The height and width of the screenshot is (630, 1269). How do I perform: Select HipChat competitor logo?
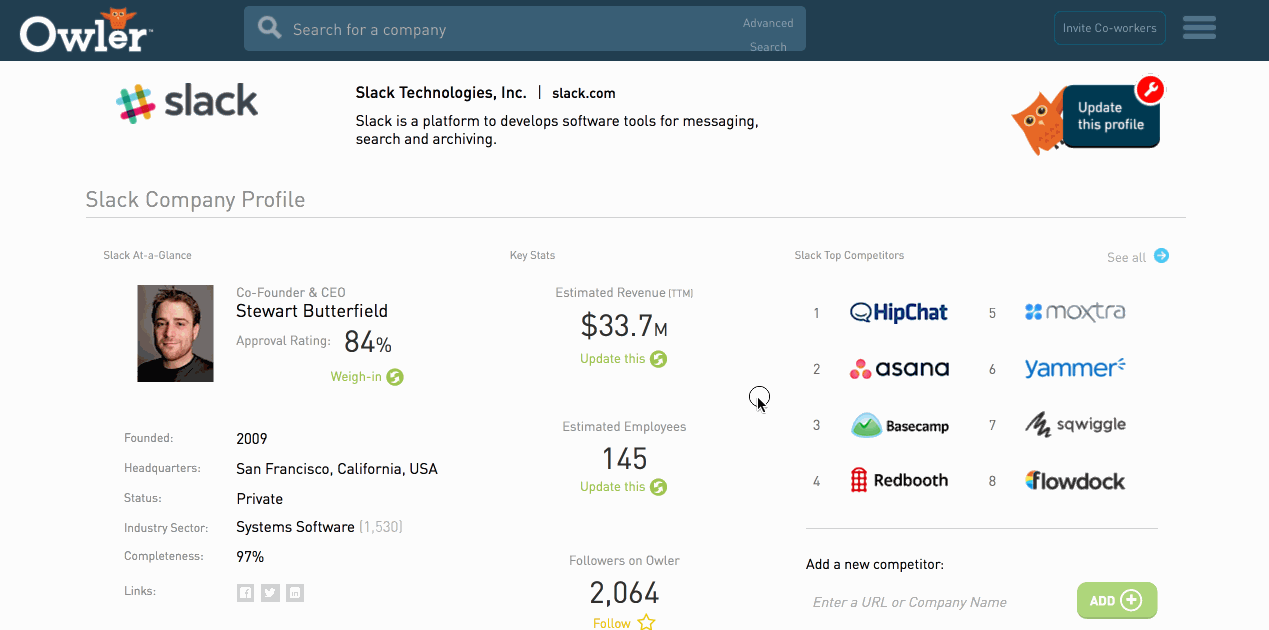898,313
